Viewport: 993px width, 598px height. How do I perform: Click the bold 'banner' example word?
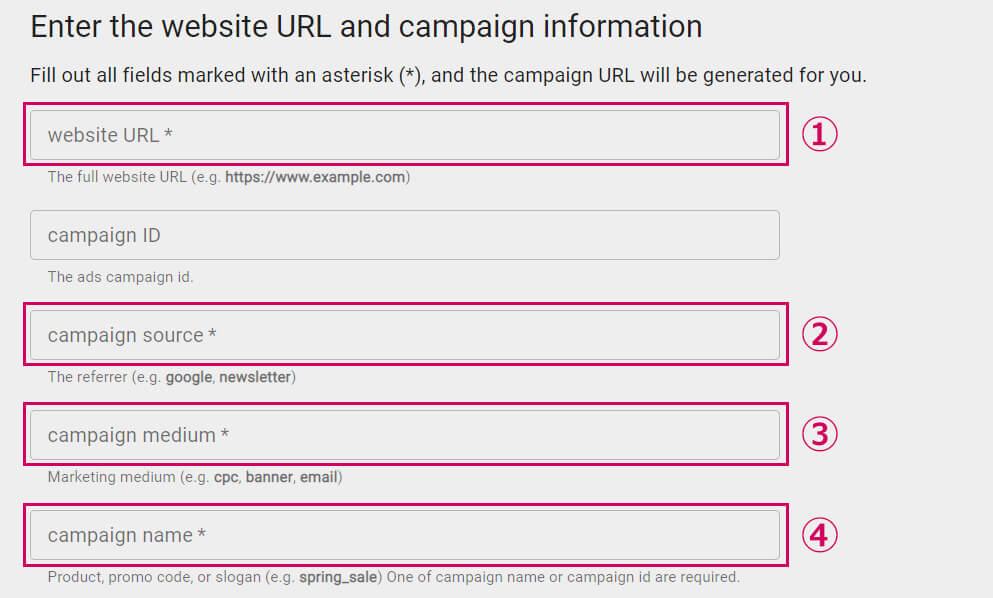pos(270,477)
